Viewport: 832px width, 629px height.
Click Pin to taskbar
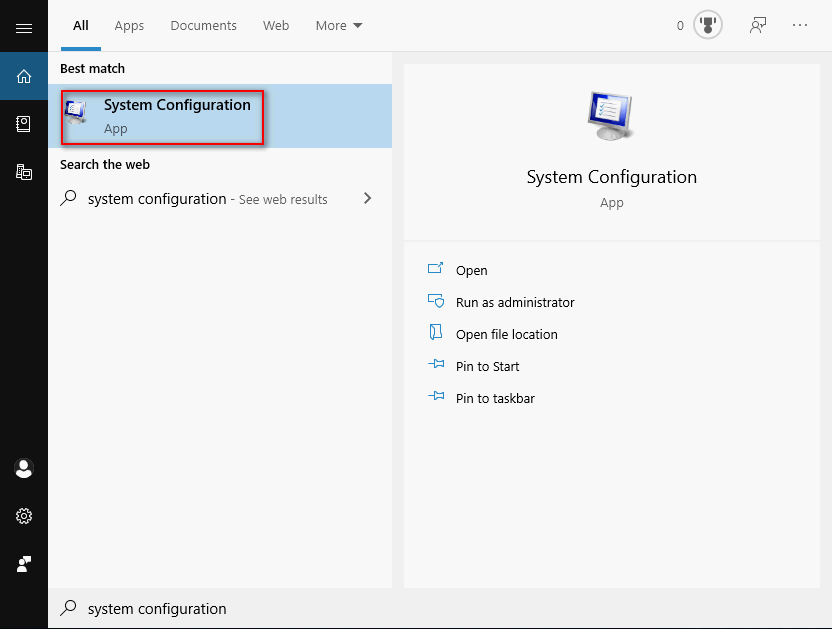pos(495,398)
